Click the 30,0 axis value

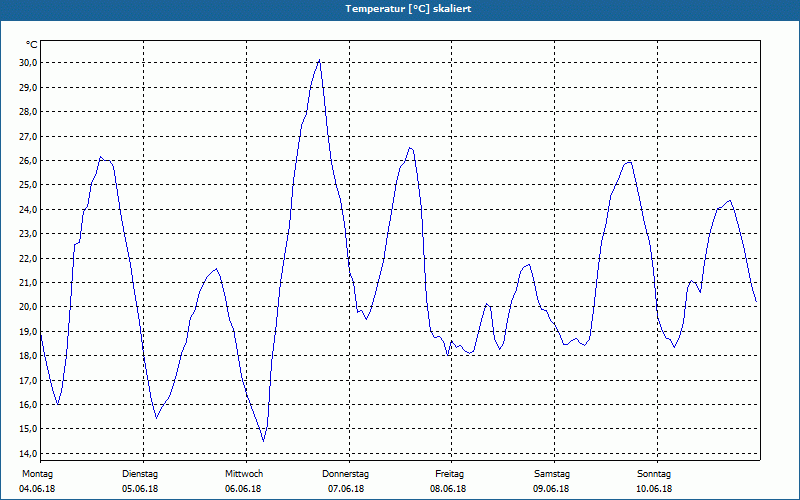(28, 63)
